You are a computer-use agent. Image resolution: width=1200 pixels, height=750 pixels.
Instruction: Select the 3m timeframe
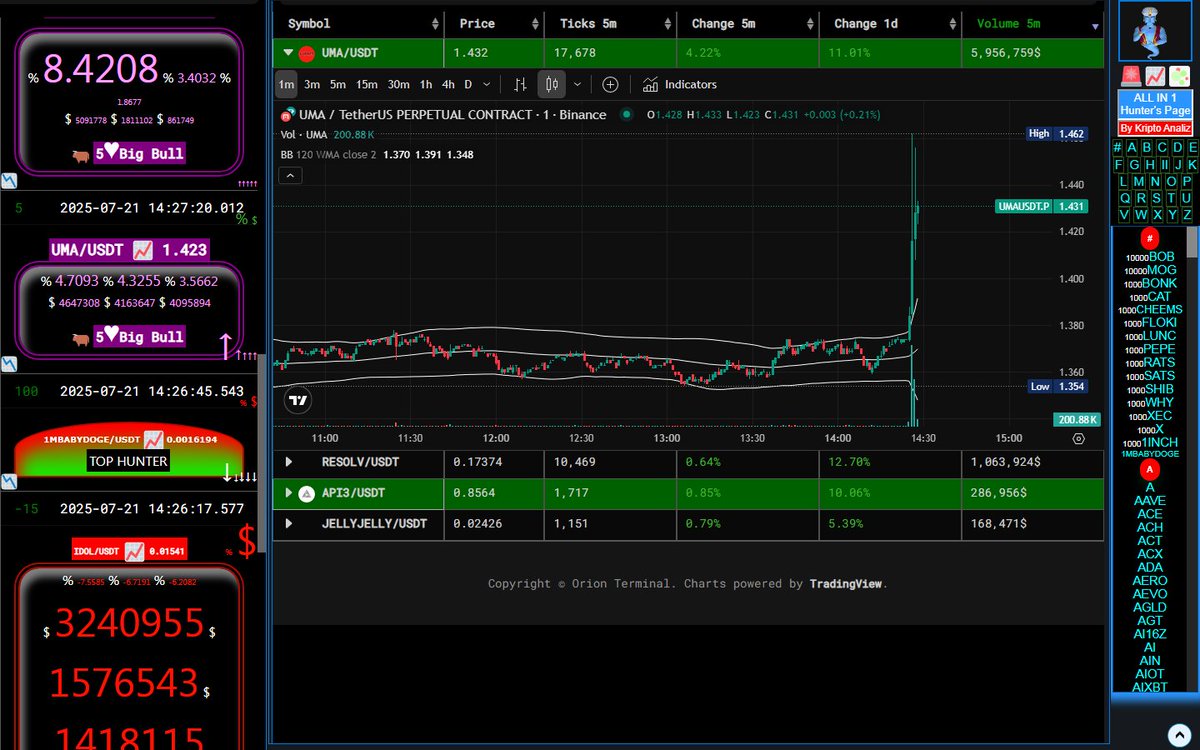coord(312,85)
